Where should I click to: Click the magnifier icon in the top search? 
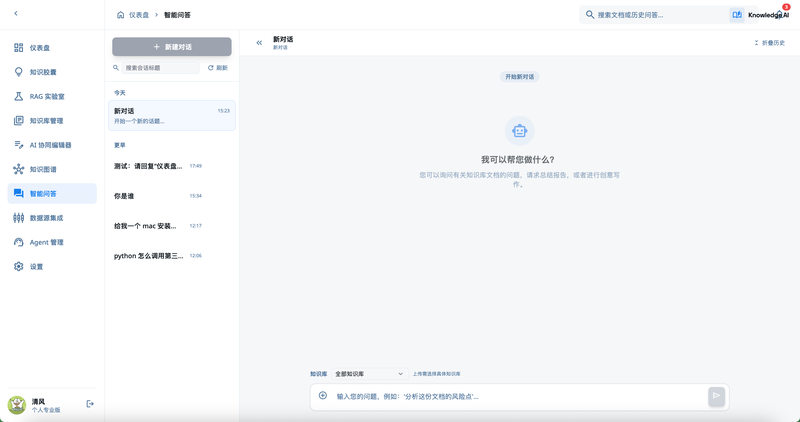tap(590, 15)
